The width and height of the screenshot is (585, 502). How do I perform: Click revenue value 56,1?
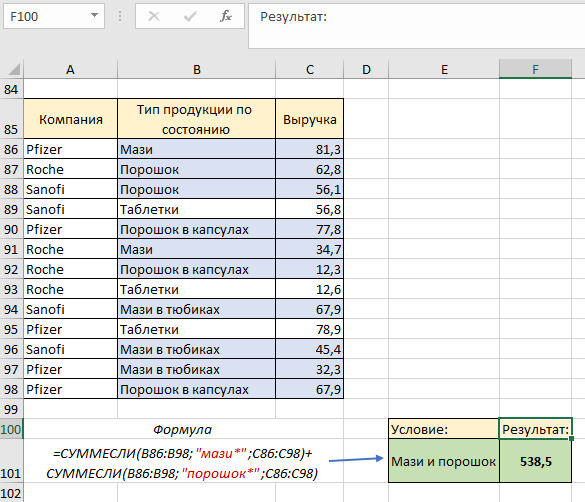(x=310, y=189)
